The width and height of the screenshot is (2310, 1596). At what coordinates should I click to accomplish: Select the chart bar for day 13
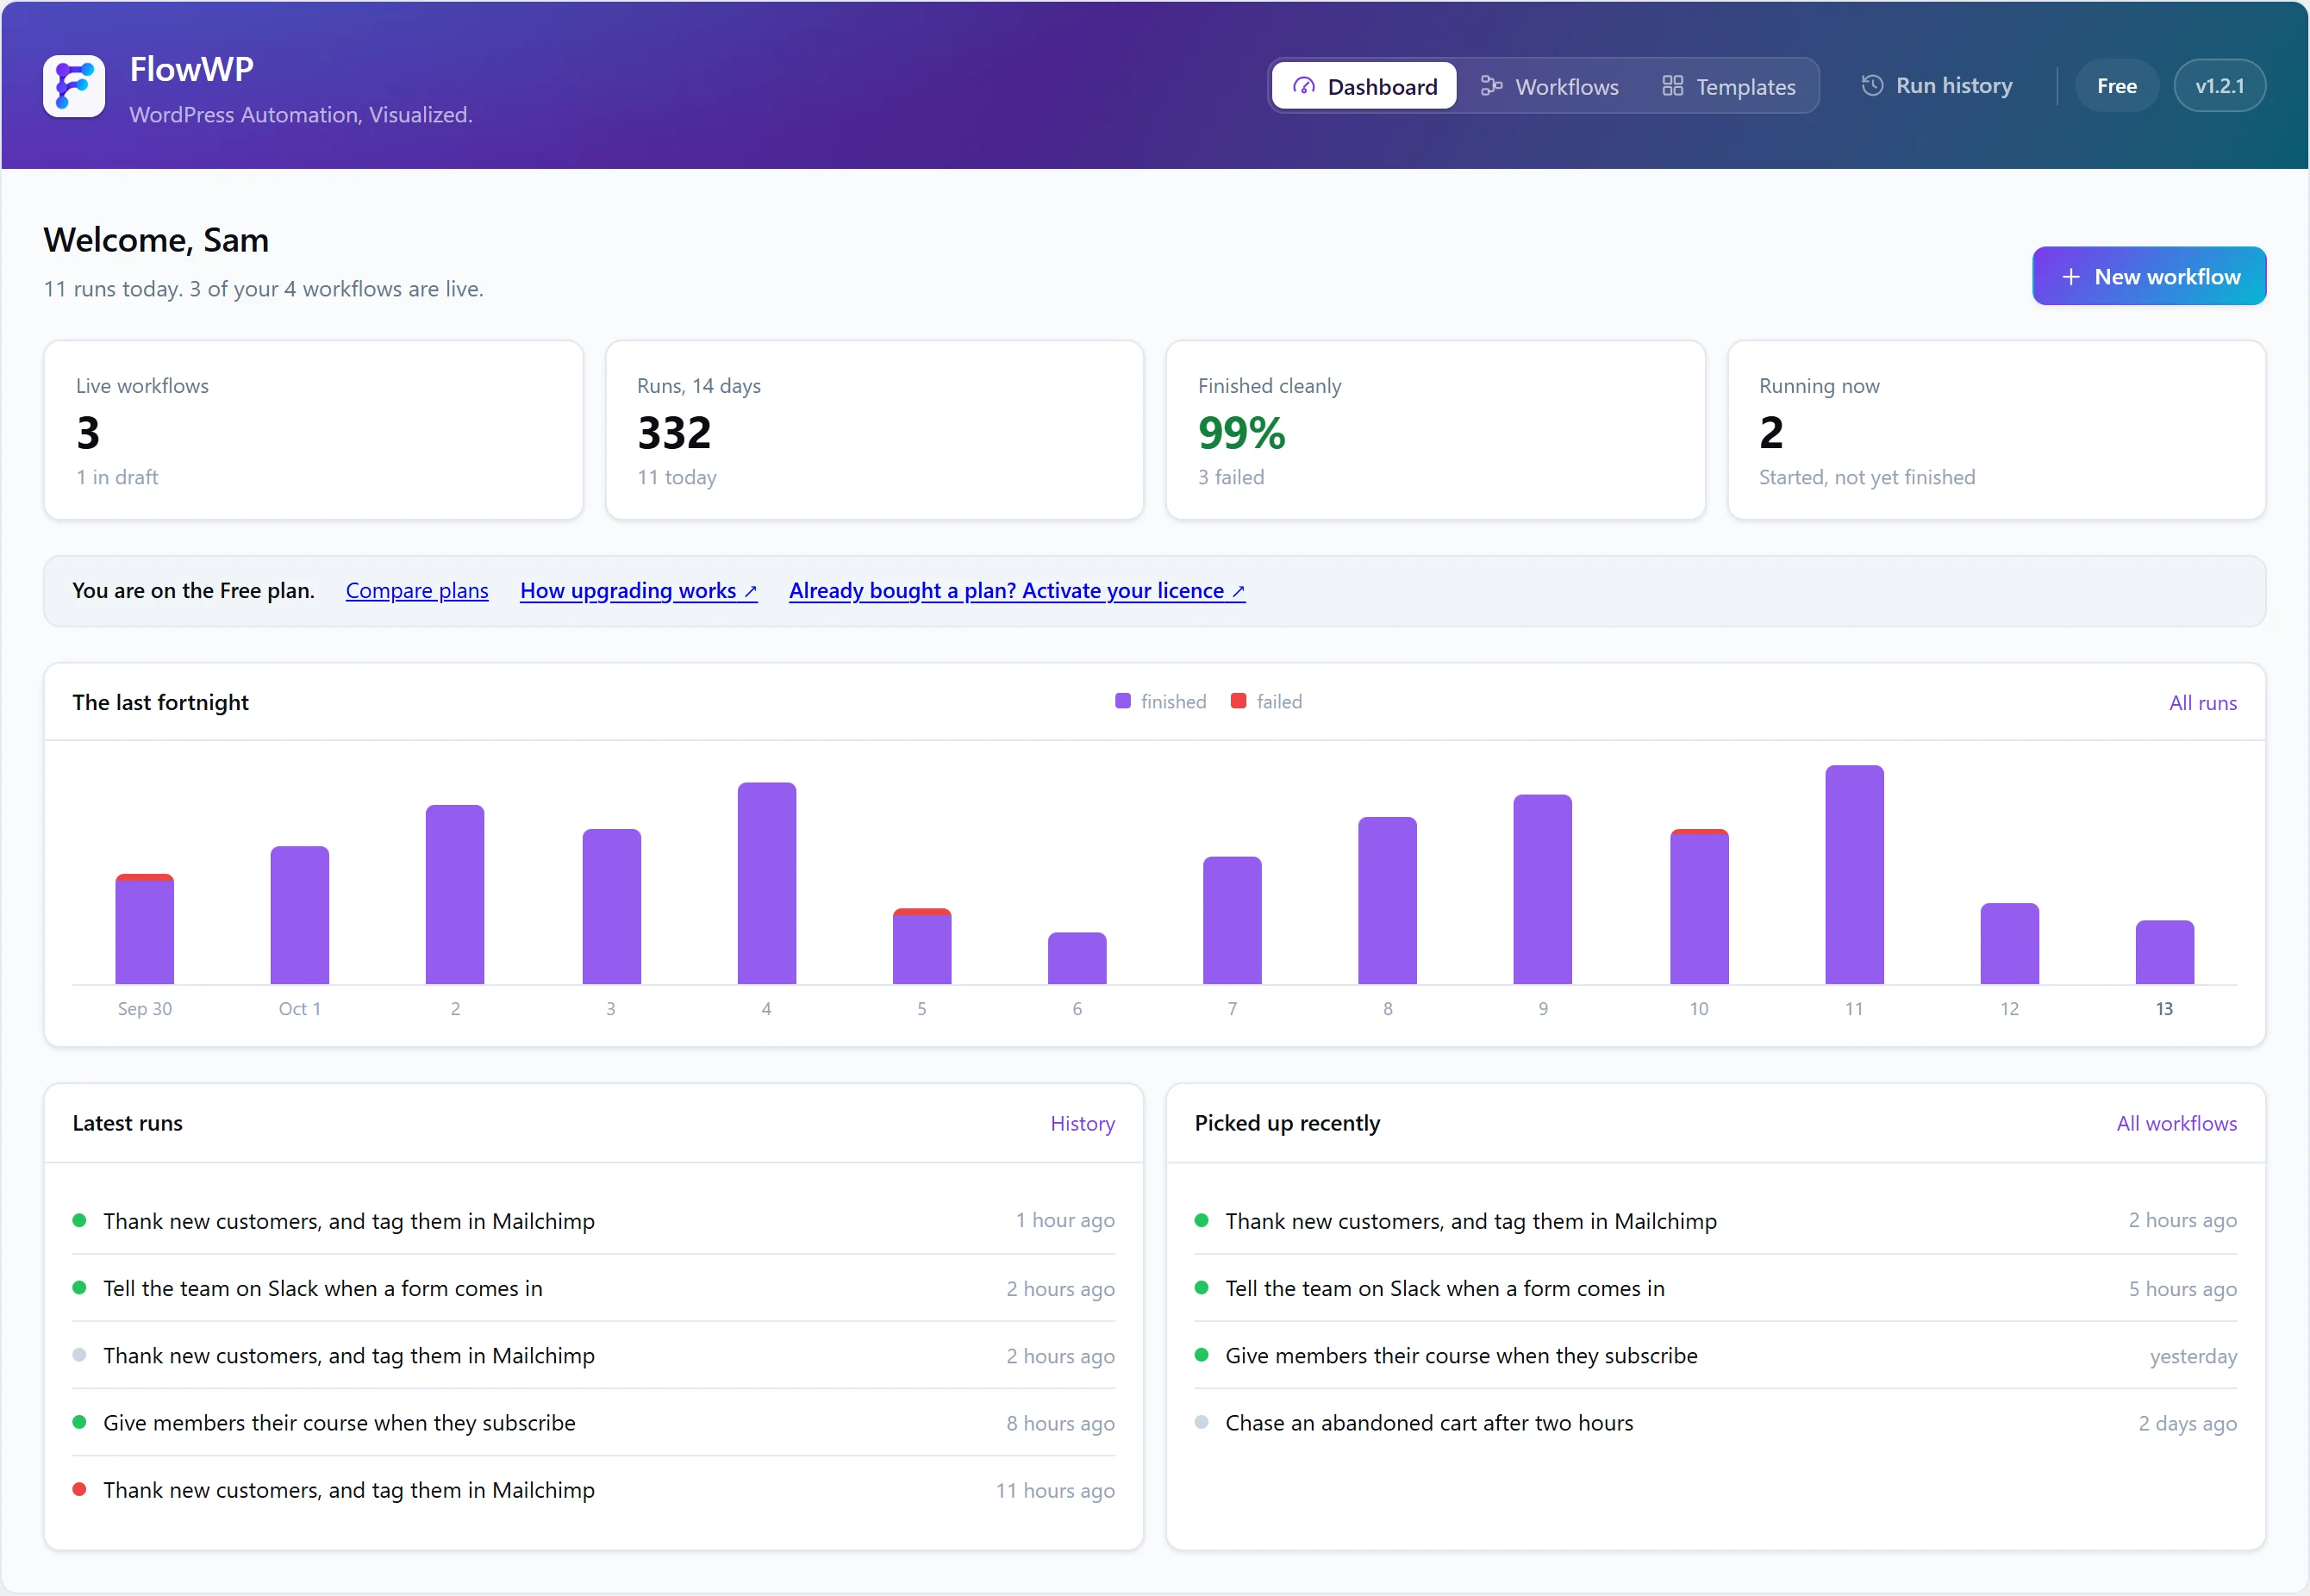coord(2164,952)
